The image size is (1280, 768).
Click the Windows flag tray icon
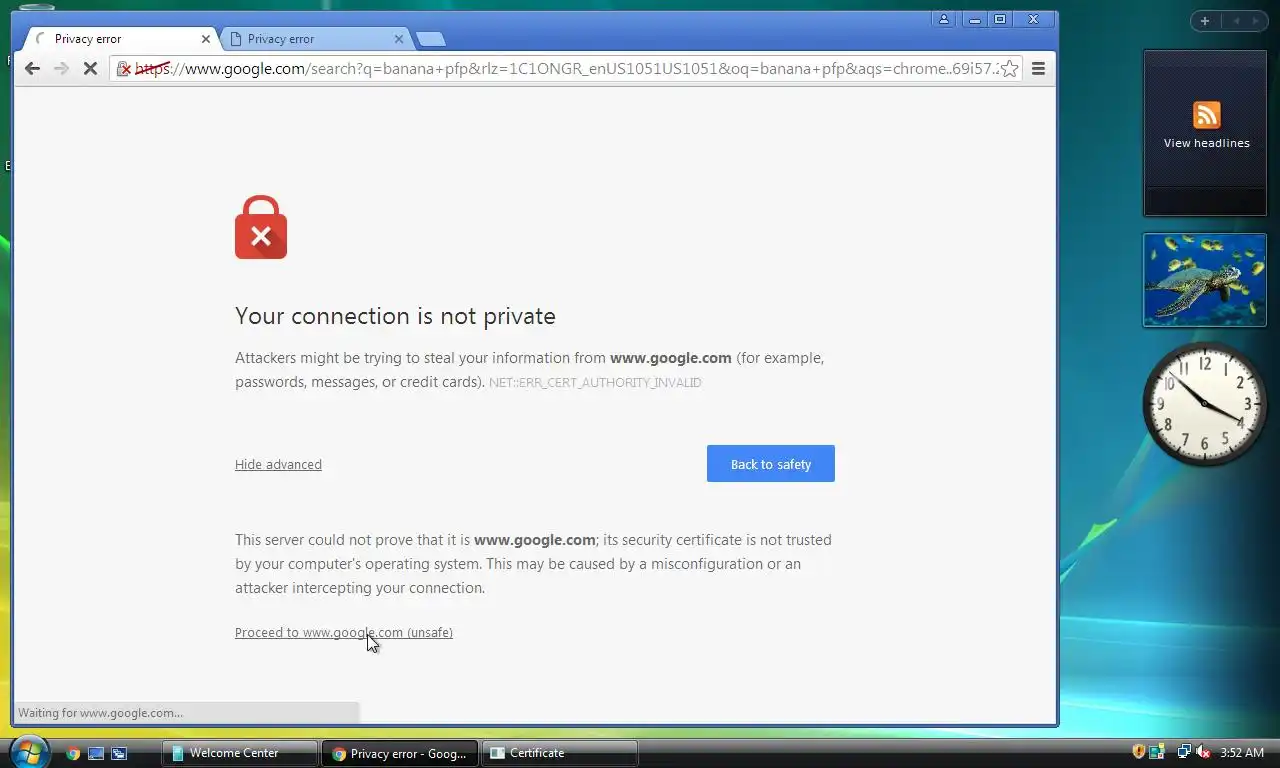pos(1157,752)
